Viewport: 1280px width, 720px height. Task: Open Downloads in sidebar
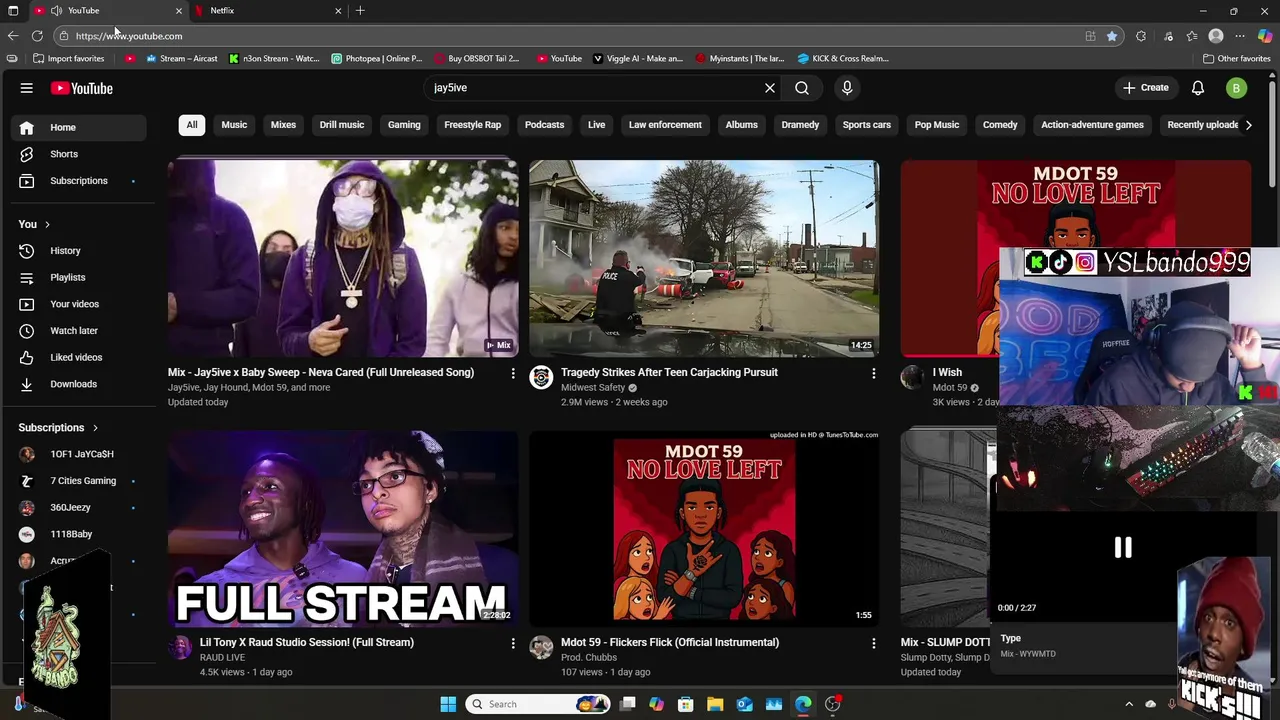(x=80, y=384)
